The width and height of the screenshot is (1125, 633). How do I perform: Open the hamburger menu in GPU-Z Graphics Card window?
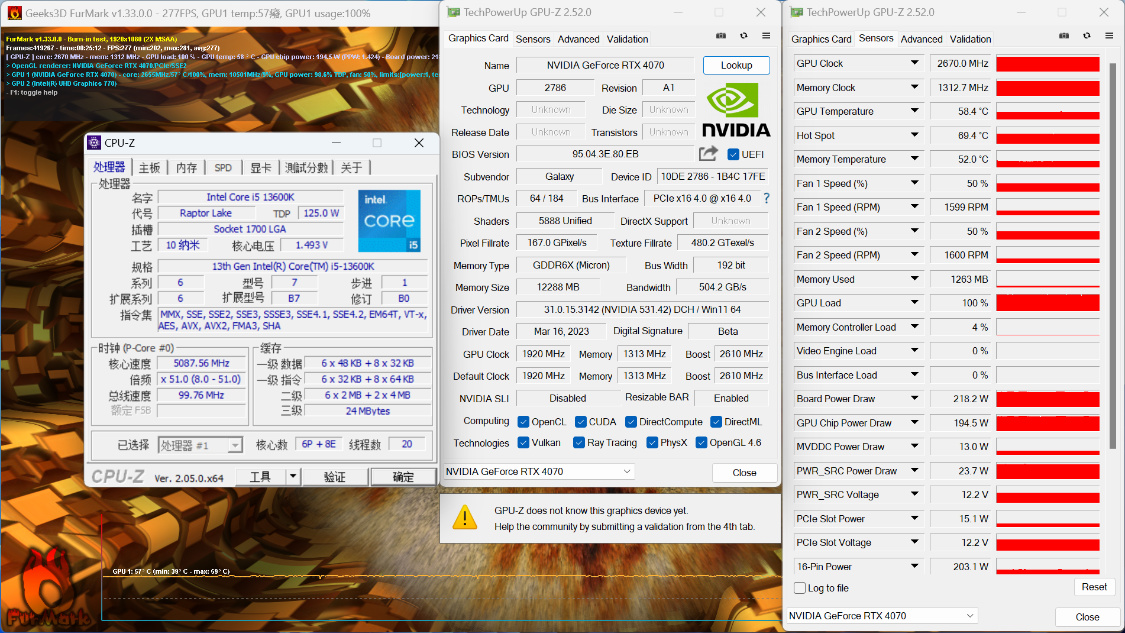coord(766,36)
